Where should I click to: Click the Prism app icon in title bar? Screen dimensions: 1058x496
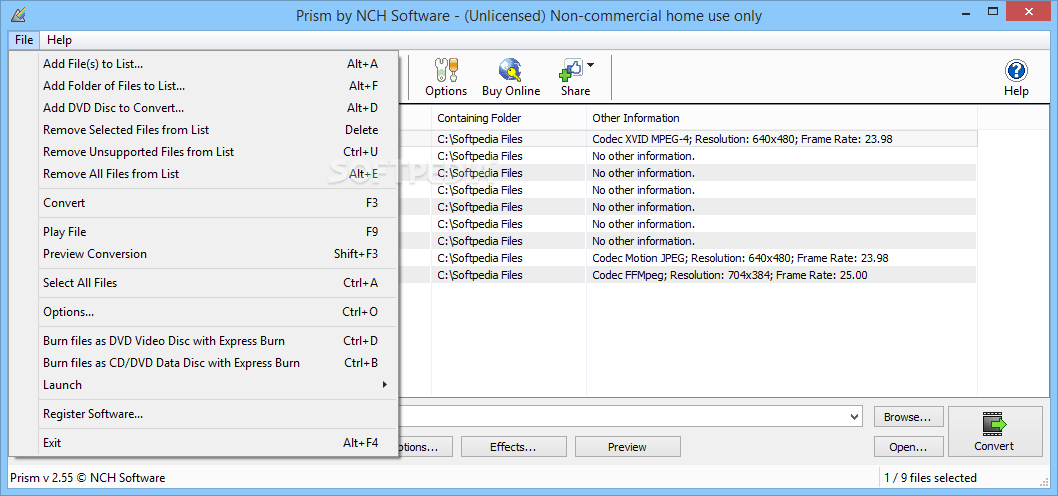pos(20,13)
